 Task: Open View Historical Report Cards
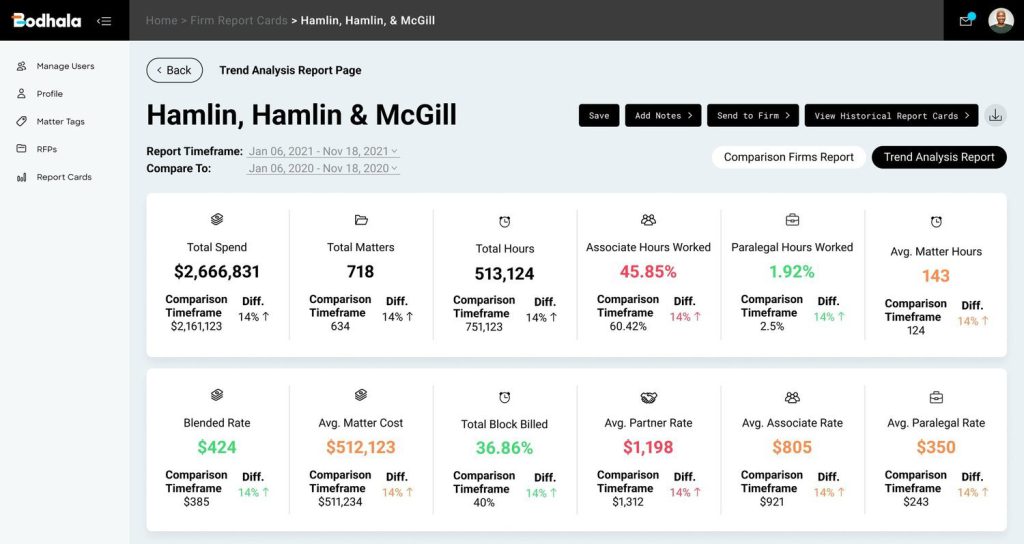coord(891,116)
